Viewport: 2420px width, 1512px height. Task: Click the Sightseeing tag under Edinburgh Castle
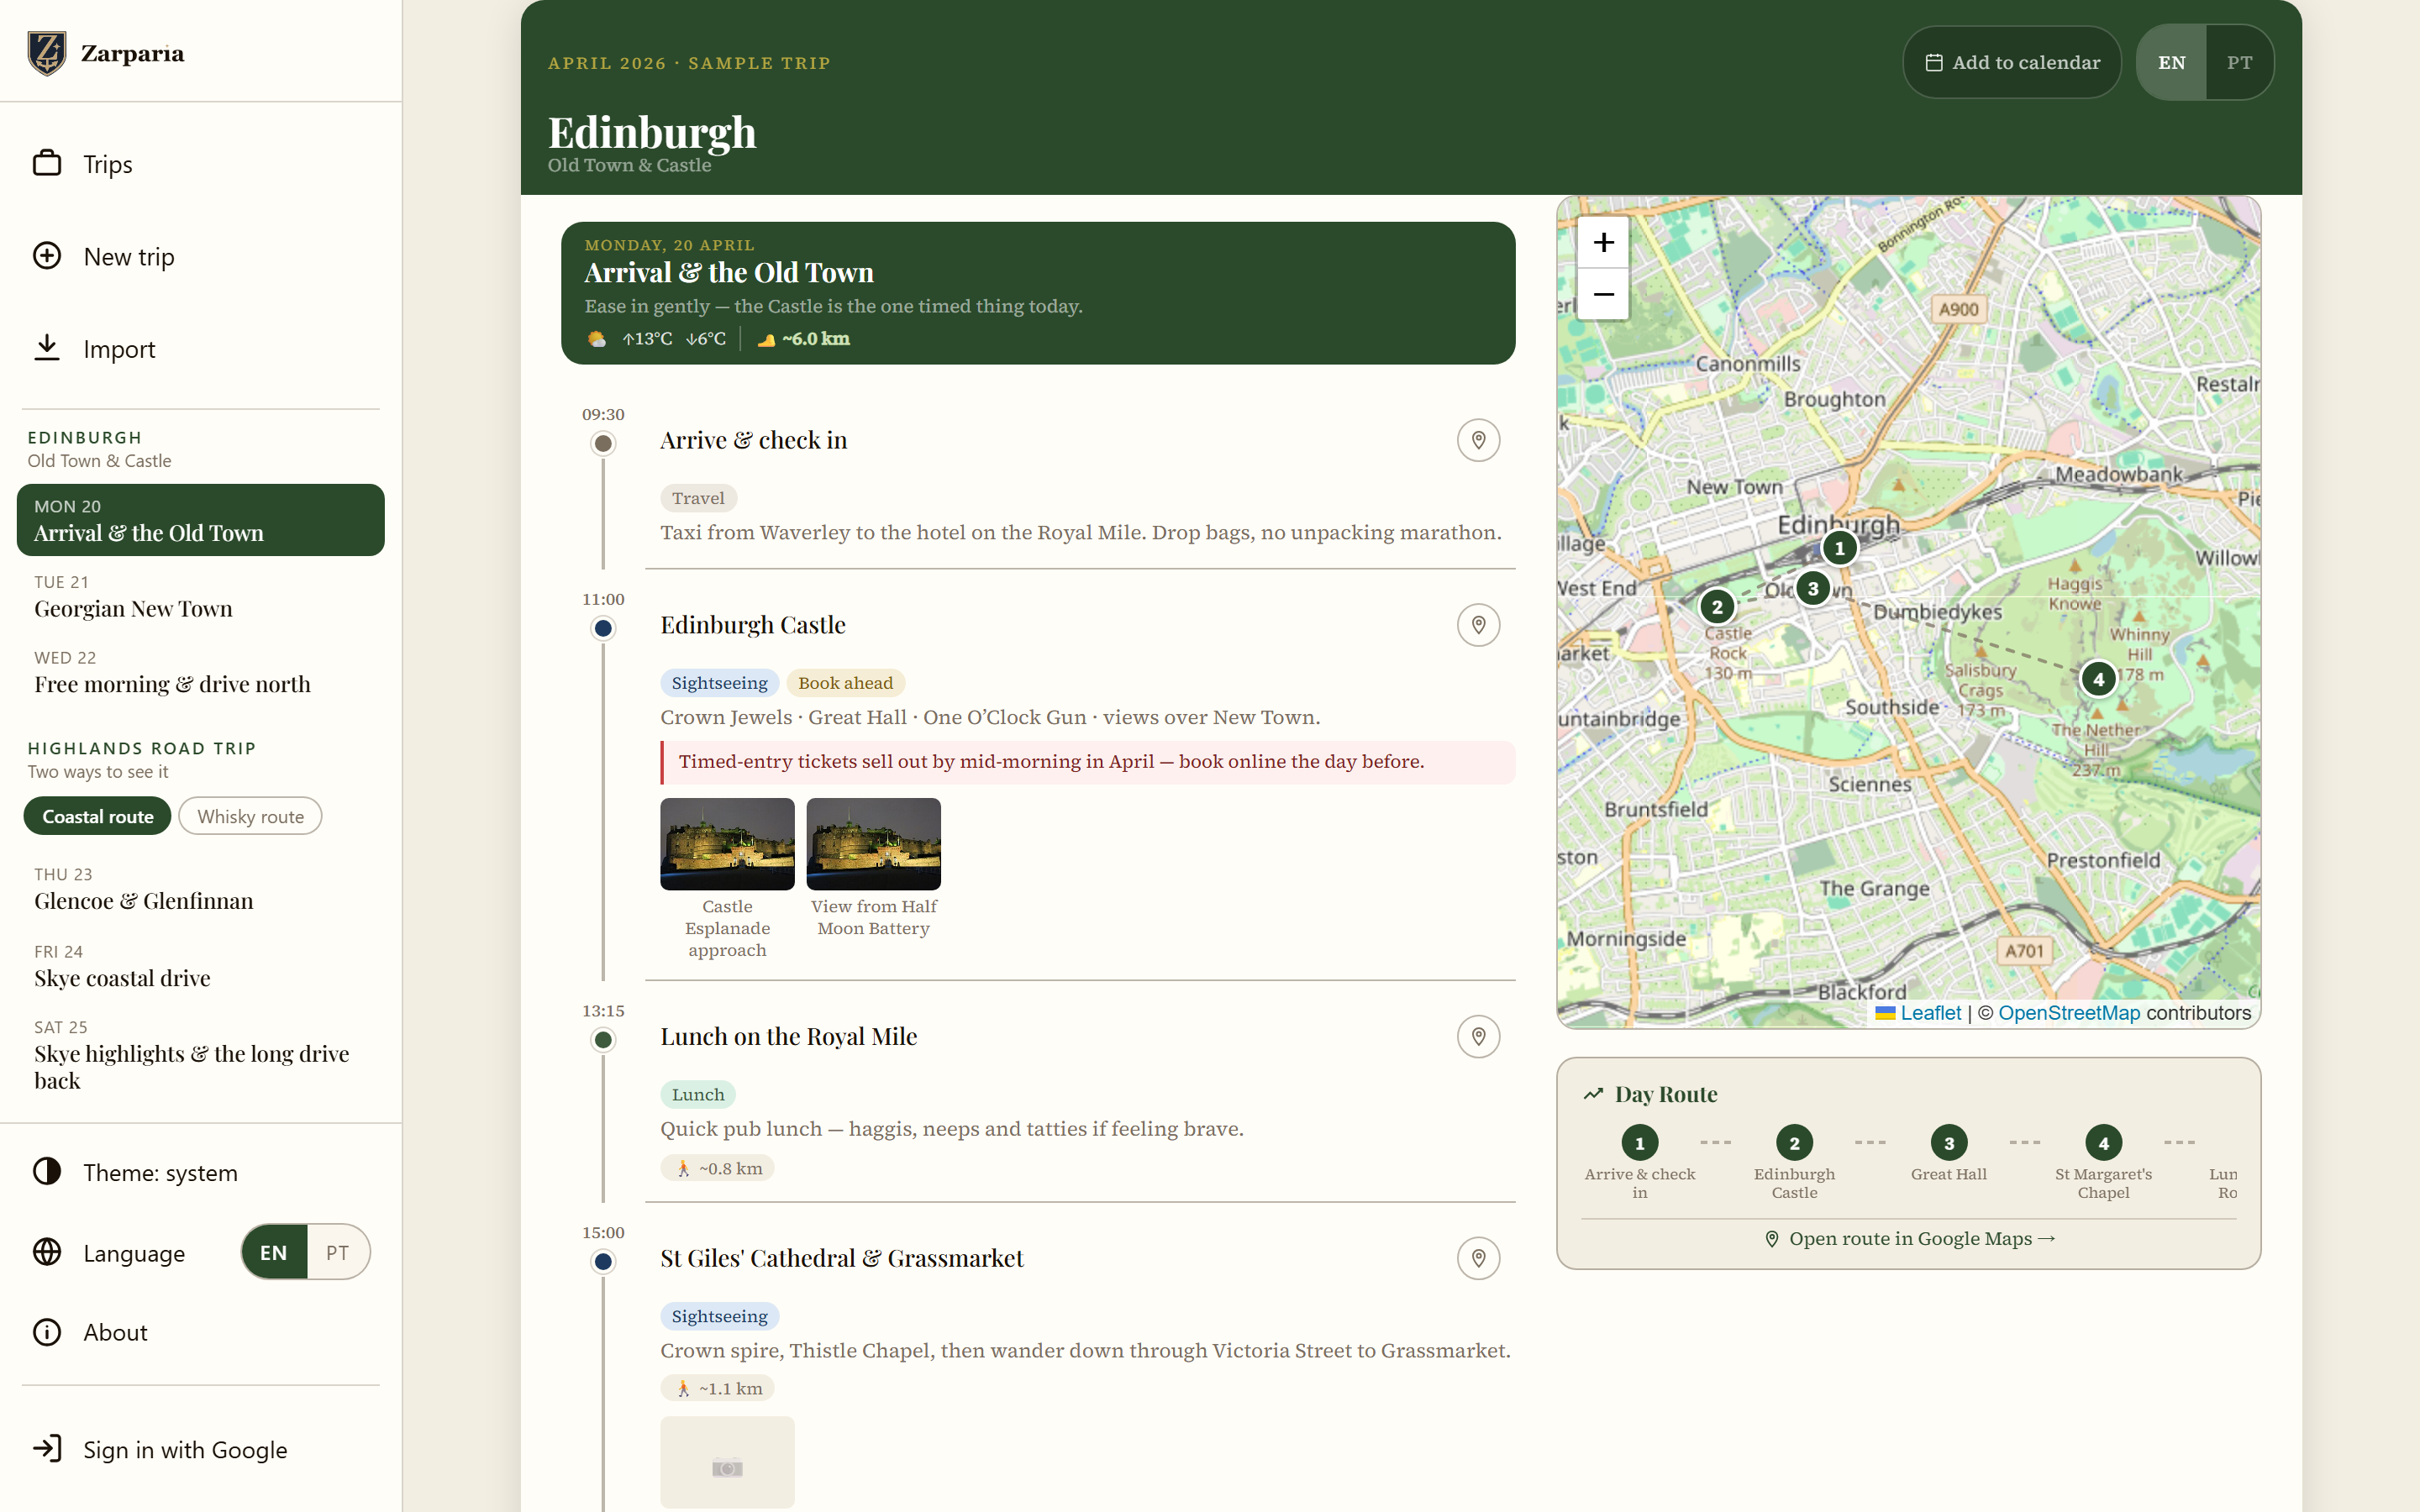[x=719, y=683]
